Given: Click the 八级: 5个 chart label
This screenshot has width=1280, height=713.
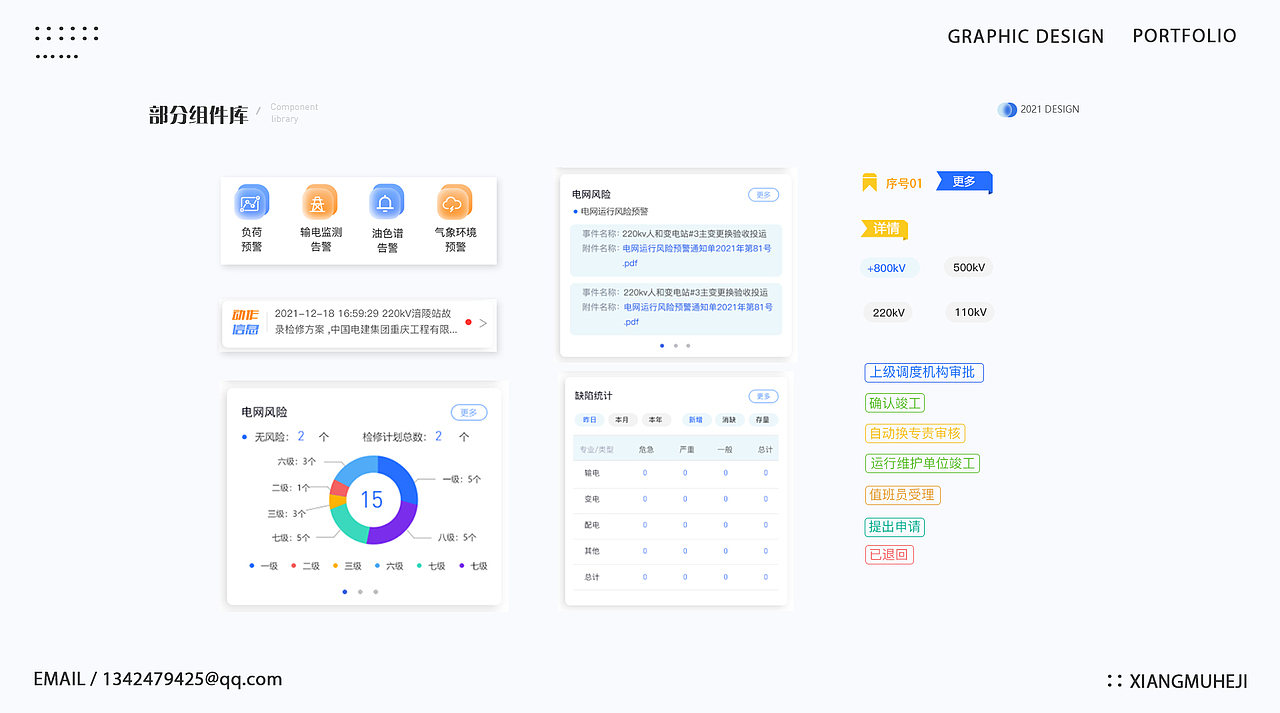Looking at the screenshot, I should [457, 537].
